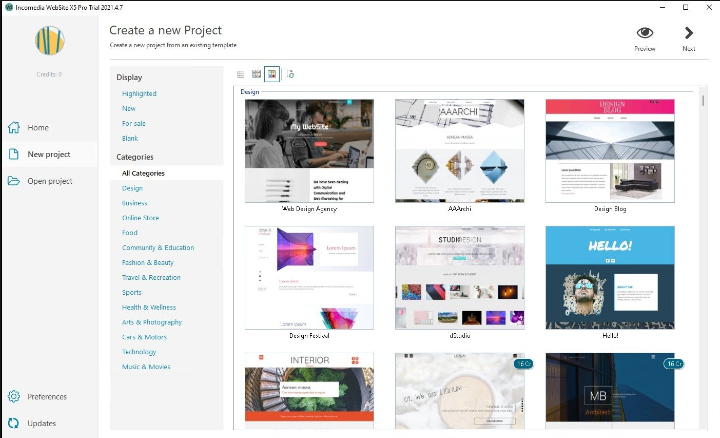Filter by Arts & Photography category
Viewport: 720px width, 438px height.
(x=152, y=322)
